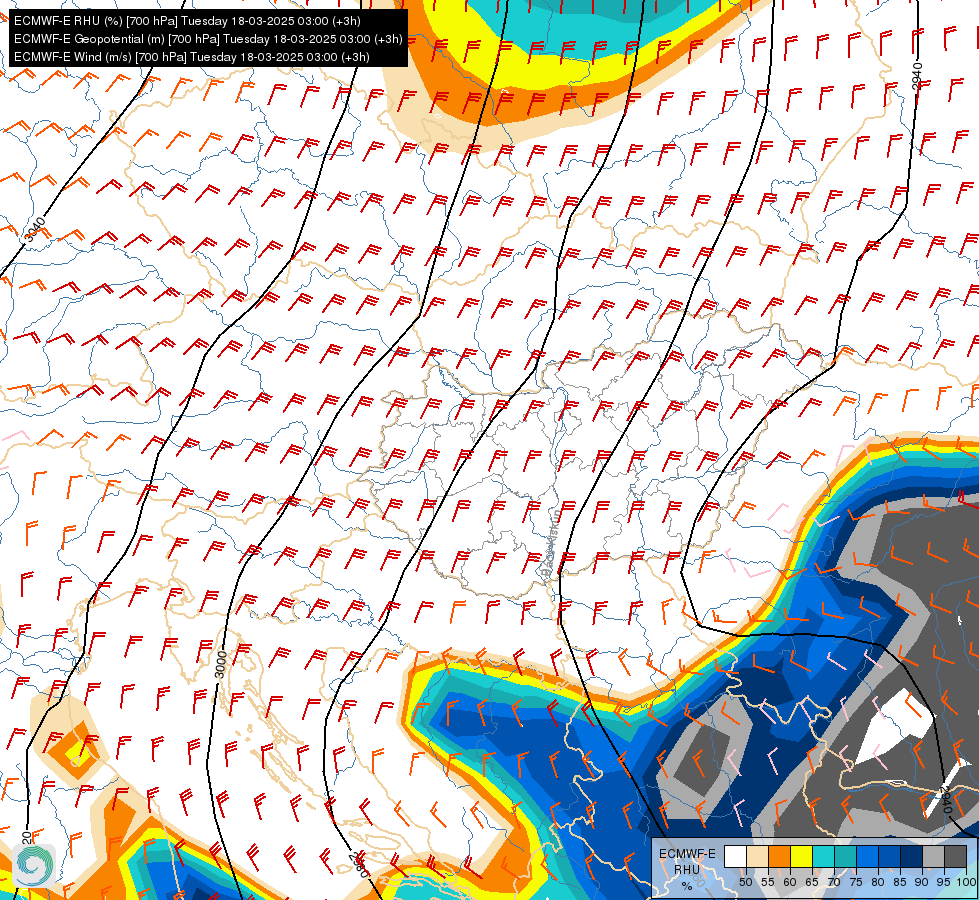Select the navy 85–90% legend swatch
The width and height of the screenshot is (979, 900).
tap(912, 856)
